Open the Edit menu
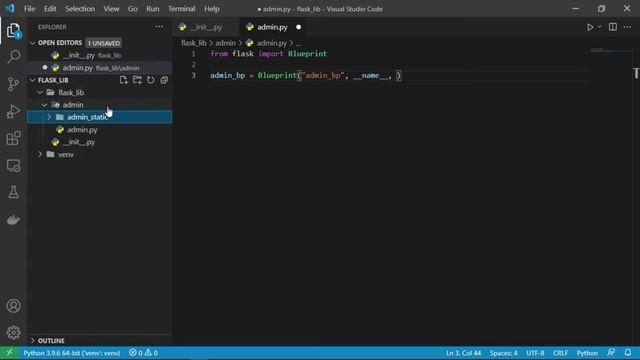Screen dimensions: 640x360 click(x=50, y=9)
